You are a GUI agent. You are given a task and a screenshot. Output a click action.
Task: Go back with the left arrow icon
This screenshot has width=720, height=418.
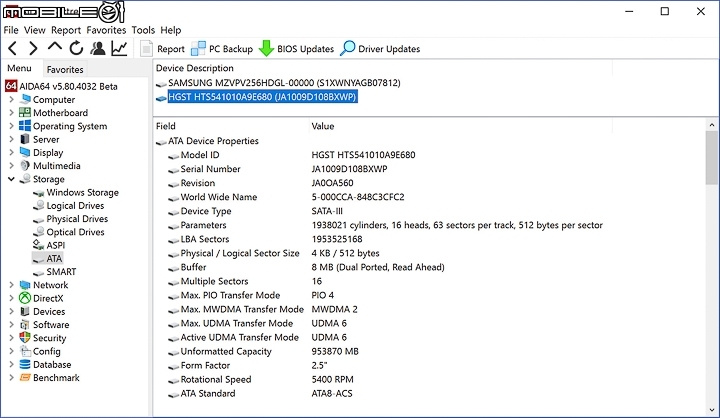pos(13,48)
